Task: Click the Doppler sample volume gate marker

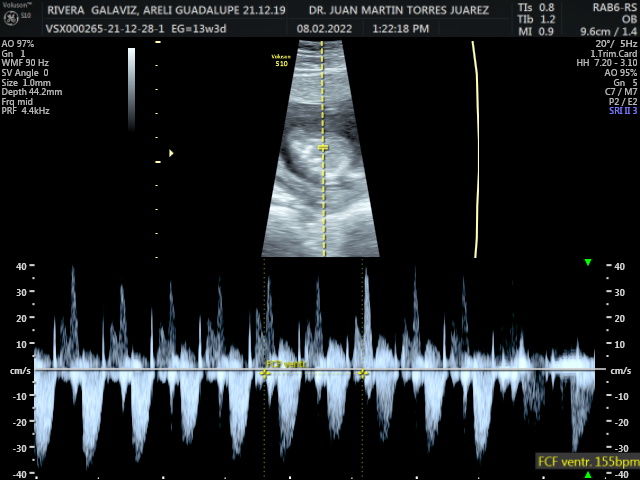Action: [x=322, y=148]
